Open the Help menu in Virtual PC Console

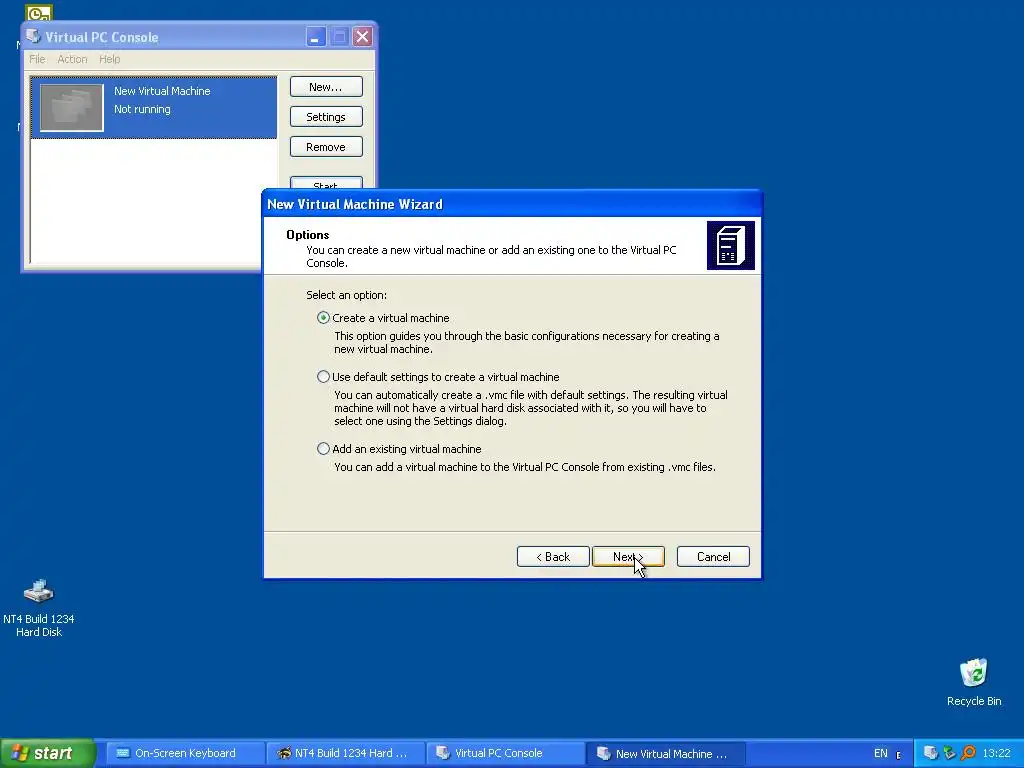pos(109,59)
